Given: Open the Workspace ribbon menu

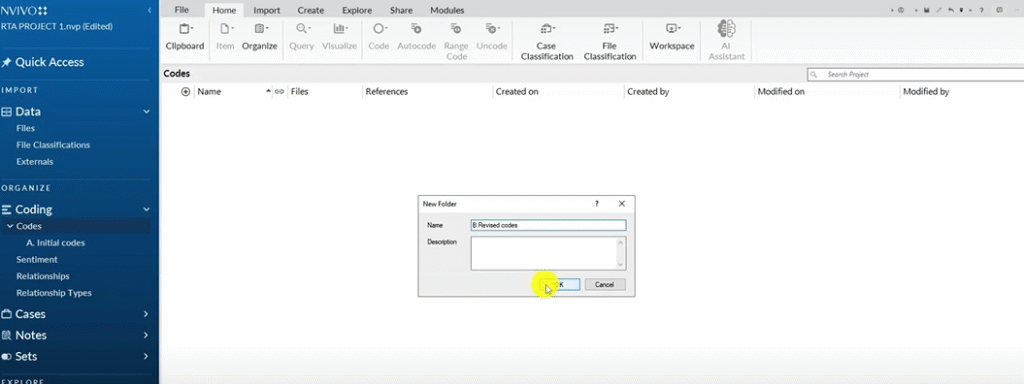Looking at the screenshot, I should pos(672,38).
